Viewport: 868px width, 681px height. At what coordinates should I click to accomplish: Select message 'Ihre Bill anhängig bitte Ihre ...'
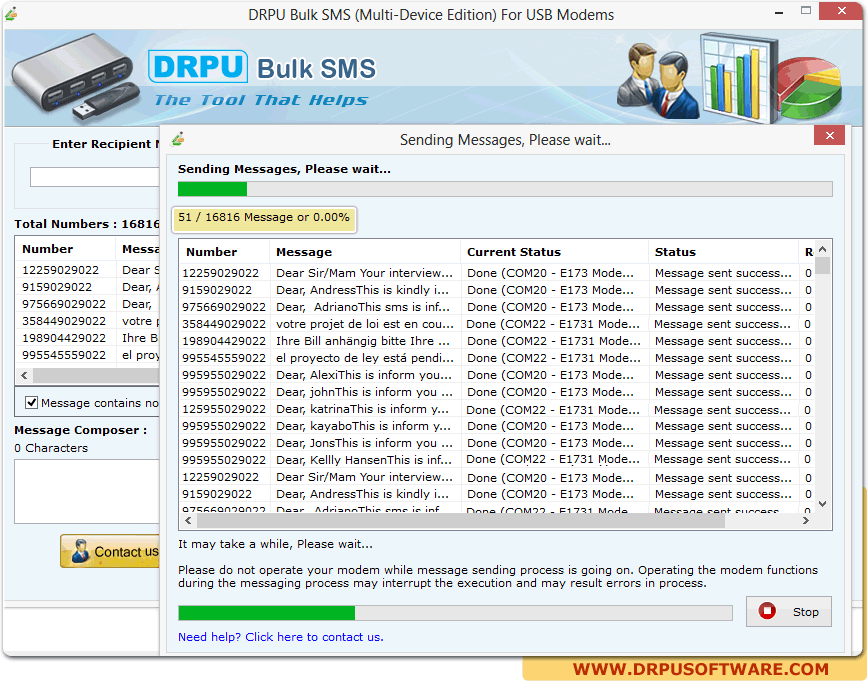click(363, 341)
